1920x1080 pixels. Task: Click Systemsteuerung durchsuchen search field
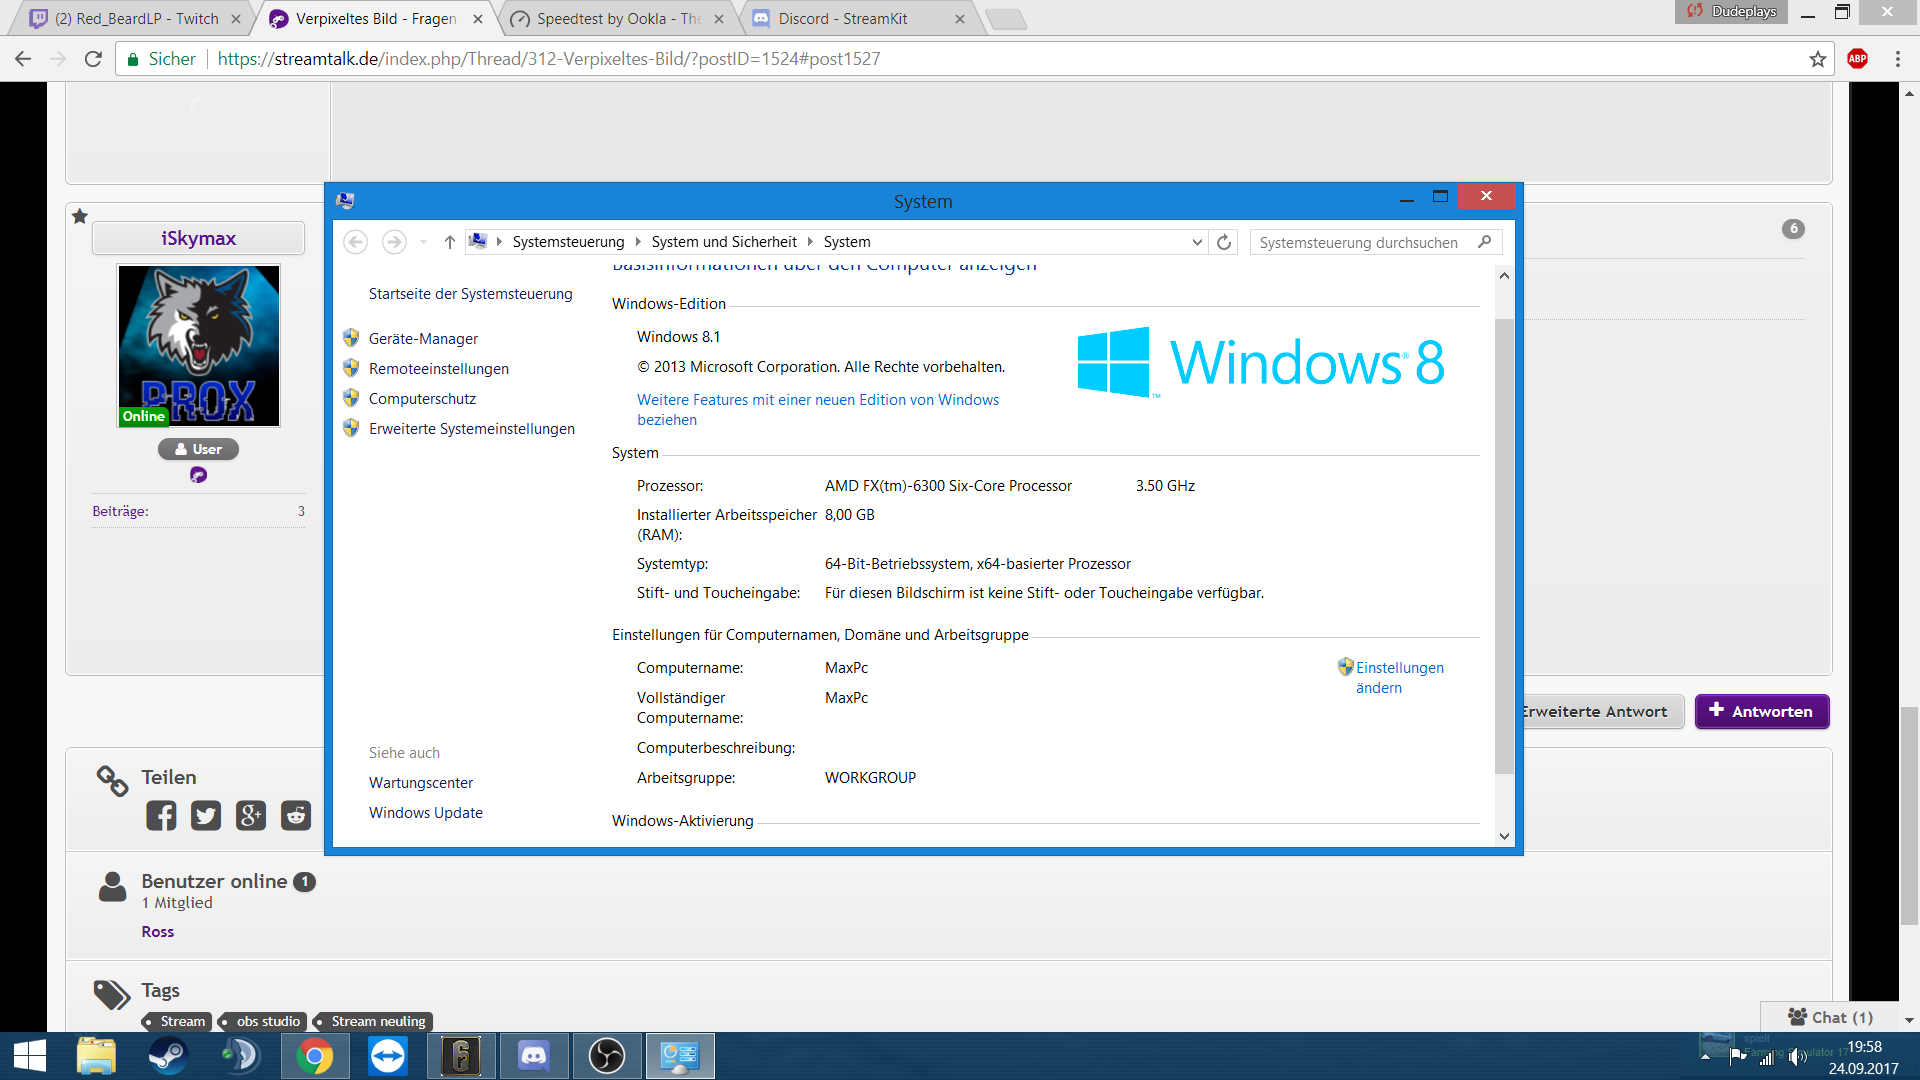1360,242
